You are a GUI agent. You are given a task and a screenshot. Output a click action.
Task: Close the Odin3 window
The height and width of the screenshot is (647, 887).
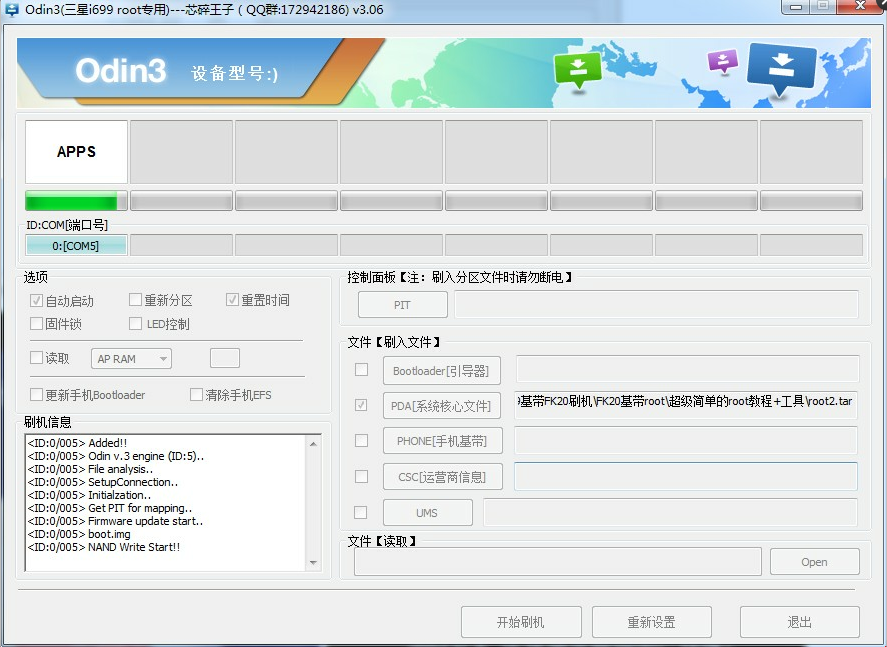click(861, 6)
